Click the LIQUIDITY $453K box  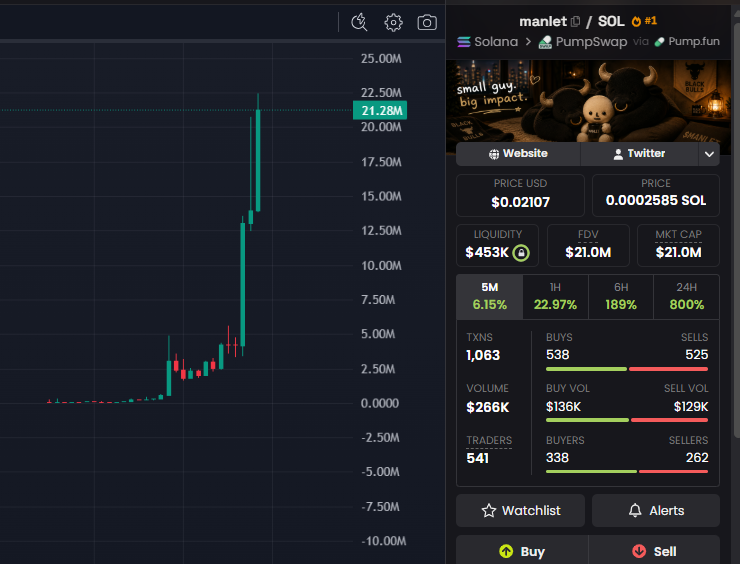(x=497, y=245)
